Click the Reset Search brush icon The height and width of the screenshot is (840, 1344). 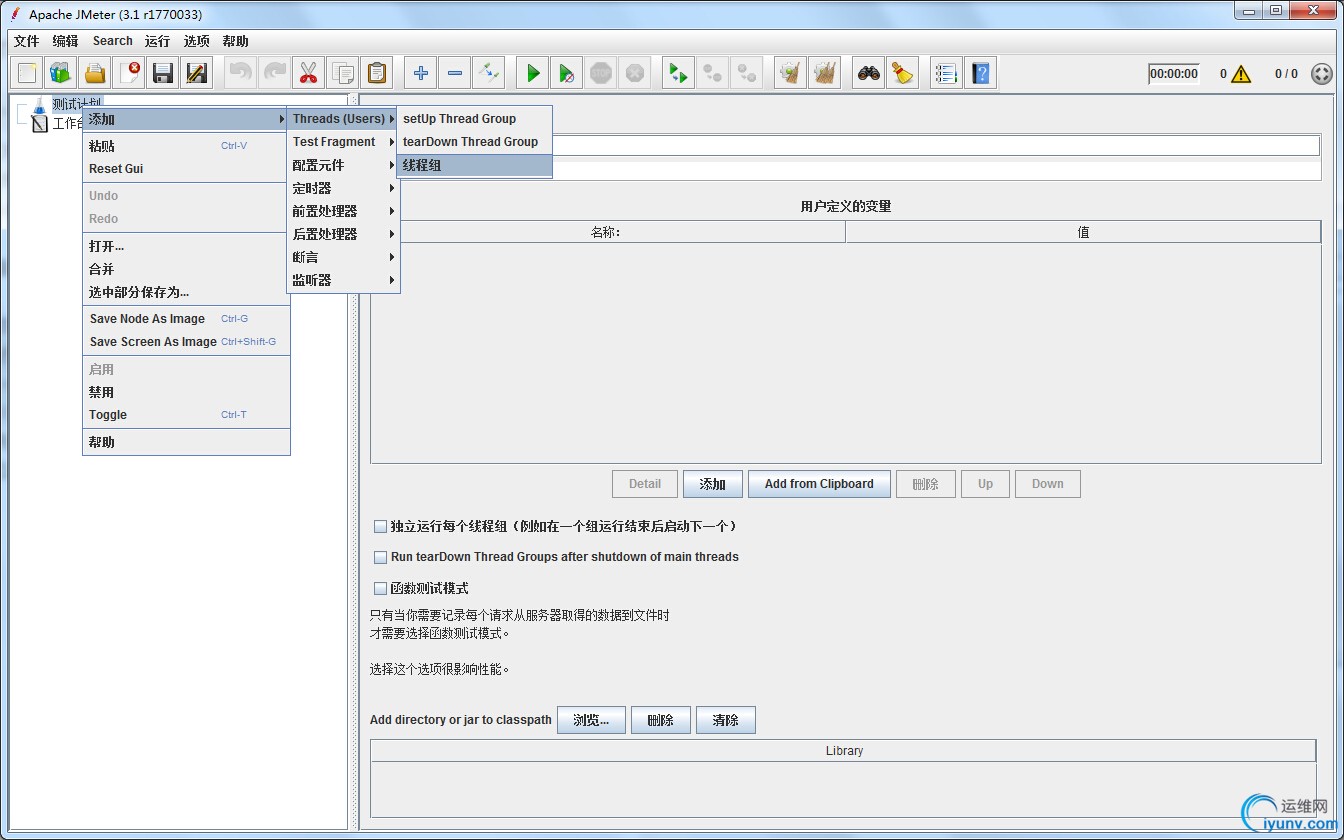pos(903,73)
